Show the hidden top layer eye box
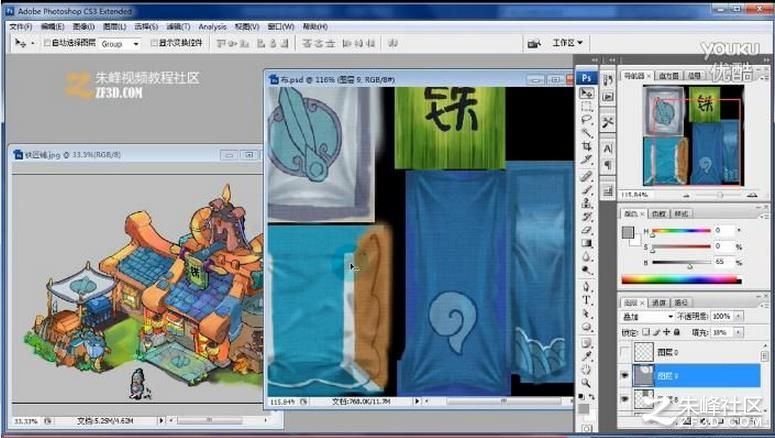The image size is (775, 438). coord(625,352)
